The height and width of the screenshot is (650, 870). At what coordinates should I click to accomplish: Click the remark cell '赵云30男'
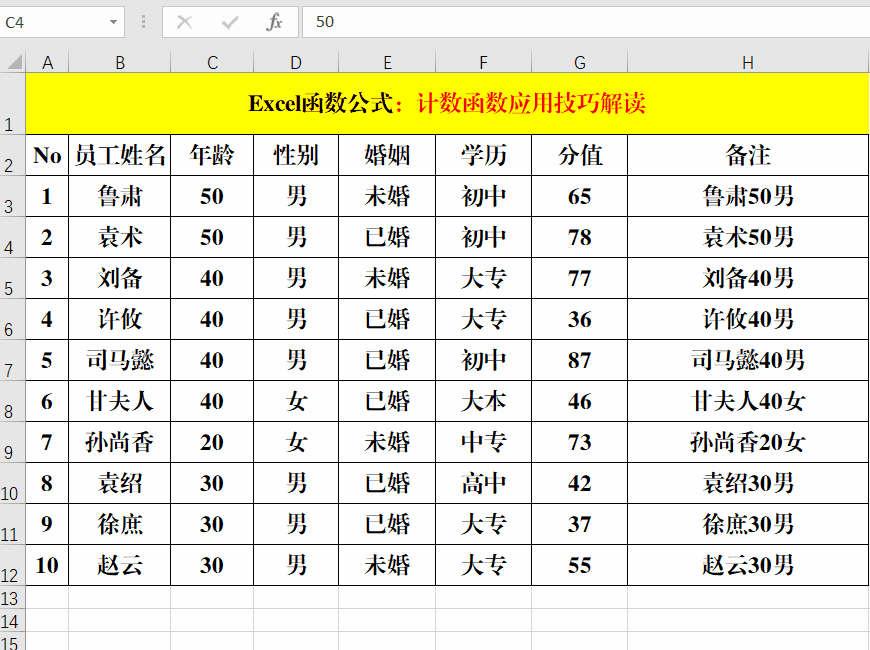748,565
